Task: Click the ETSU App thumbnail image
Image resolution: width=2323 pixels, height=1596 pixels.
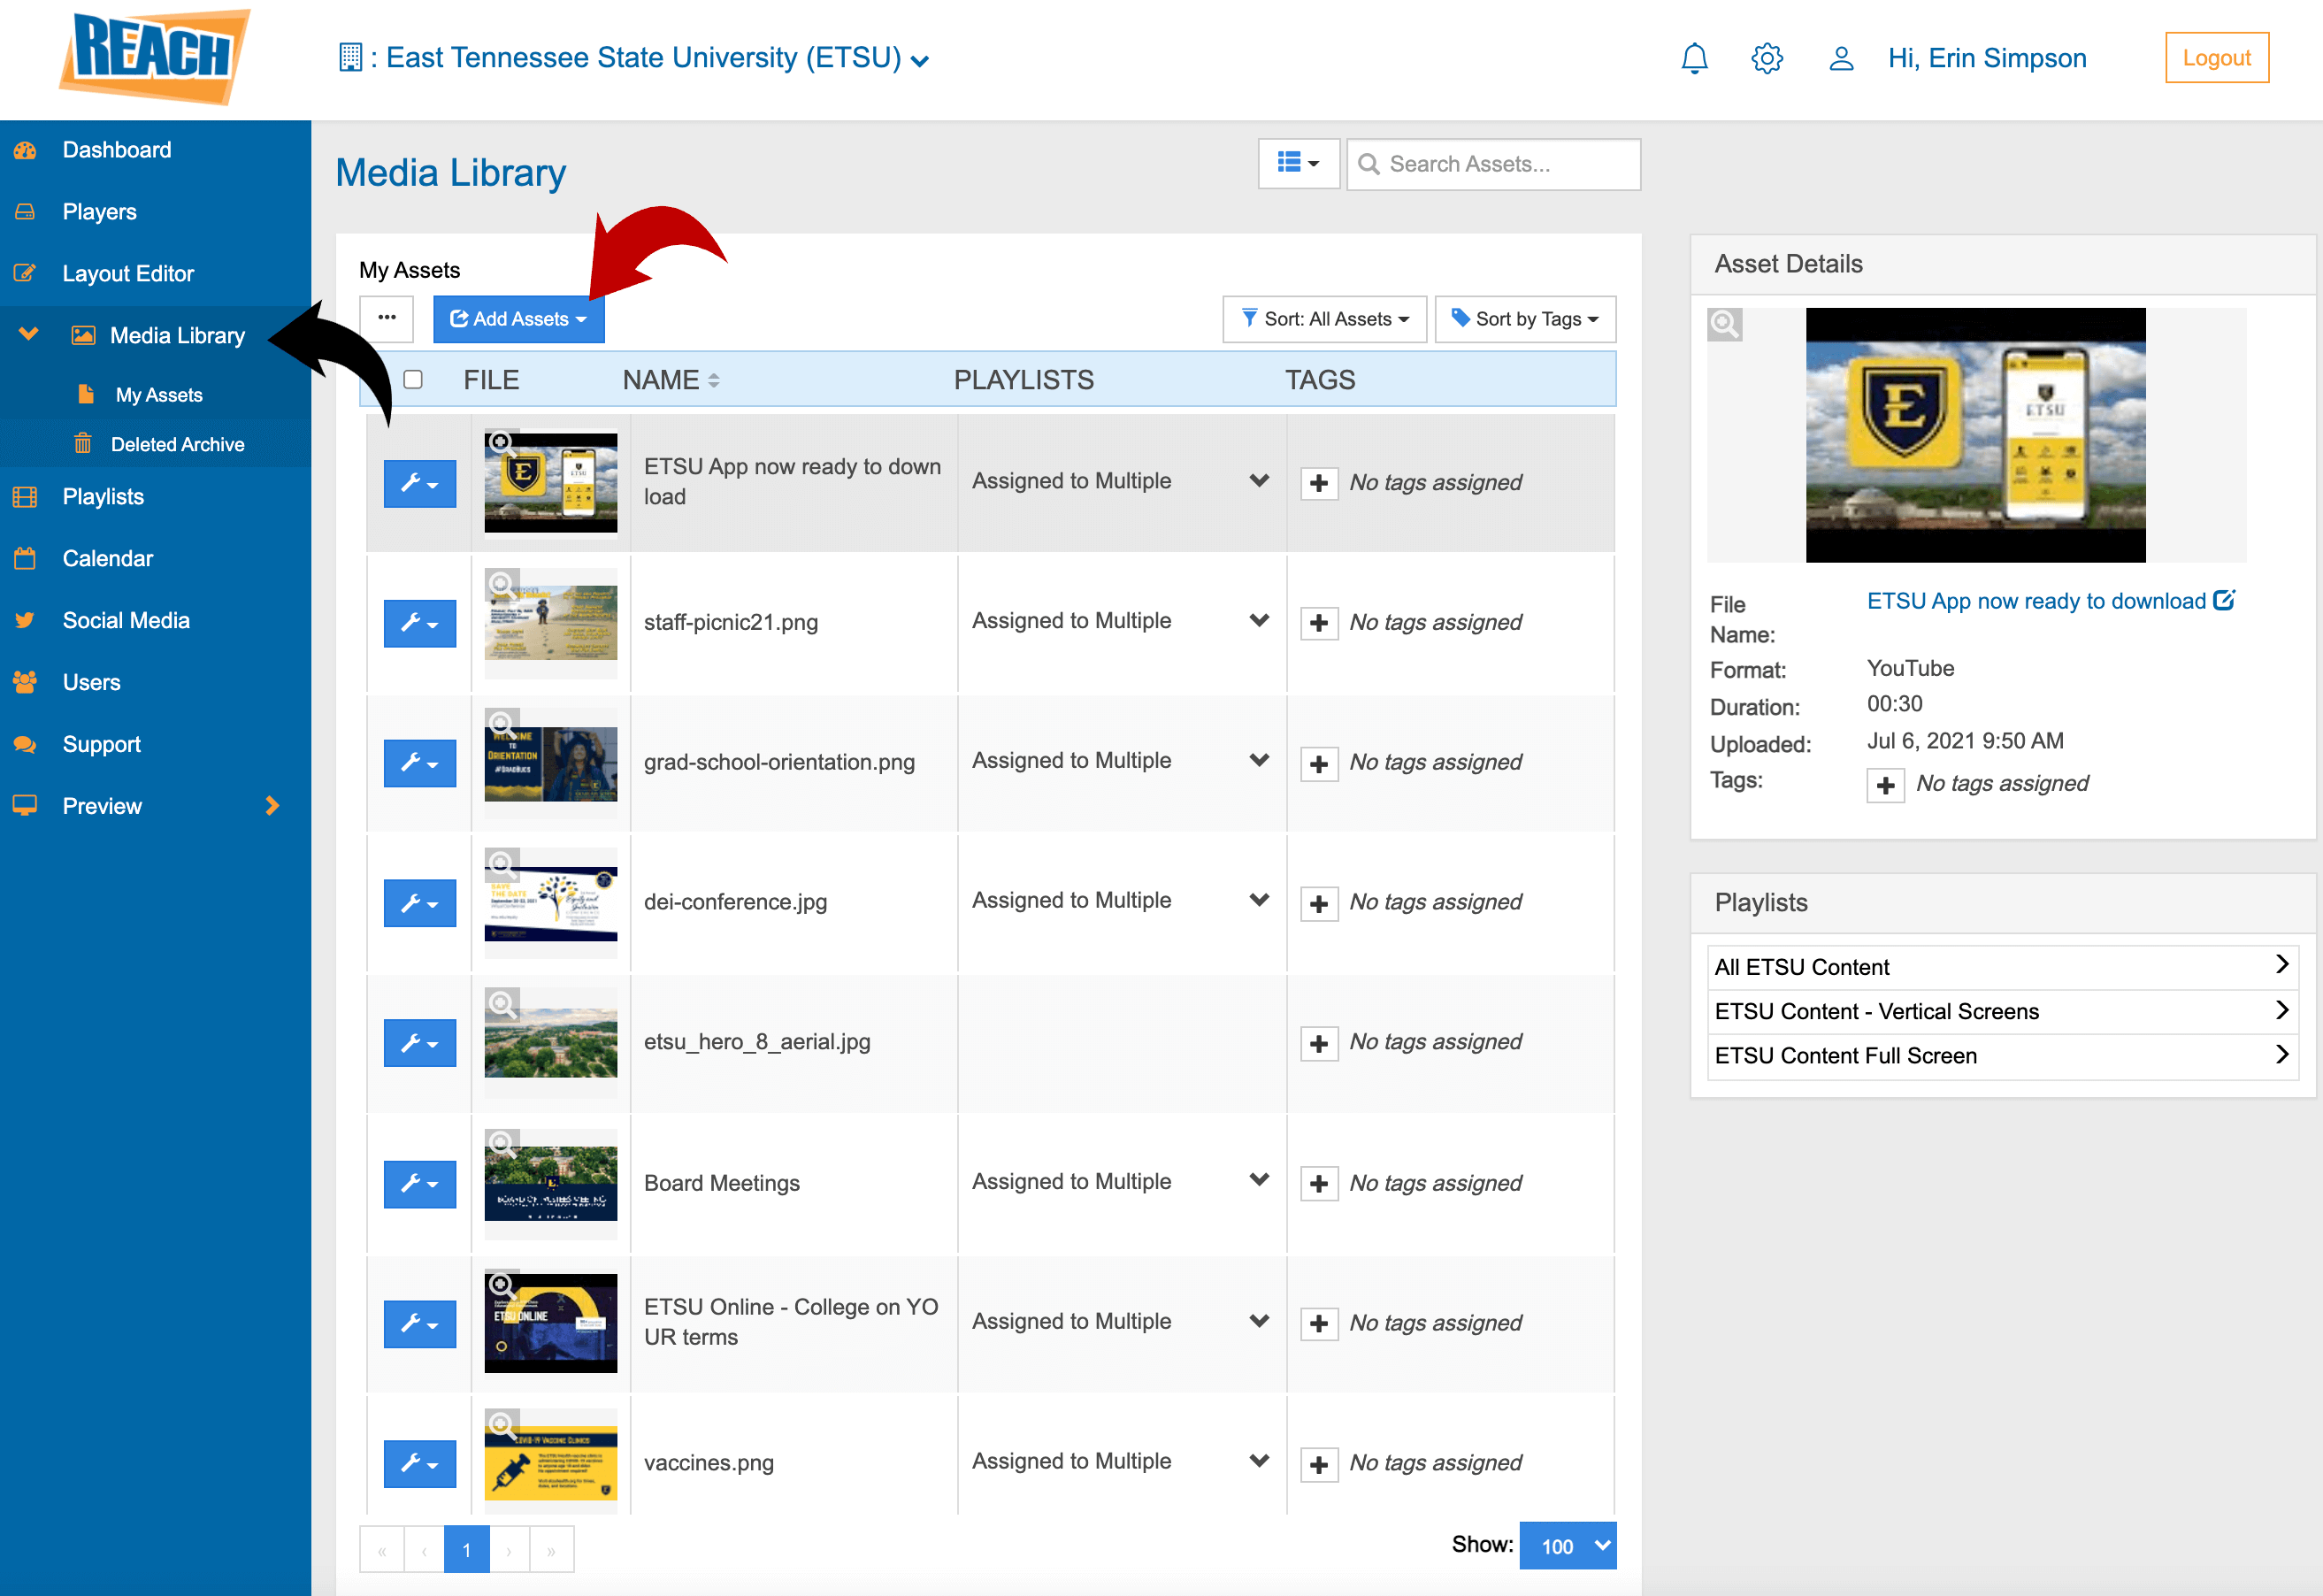Action: coord(549,482)
